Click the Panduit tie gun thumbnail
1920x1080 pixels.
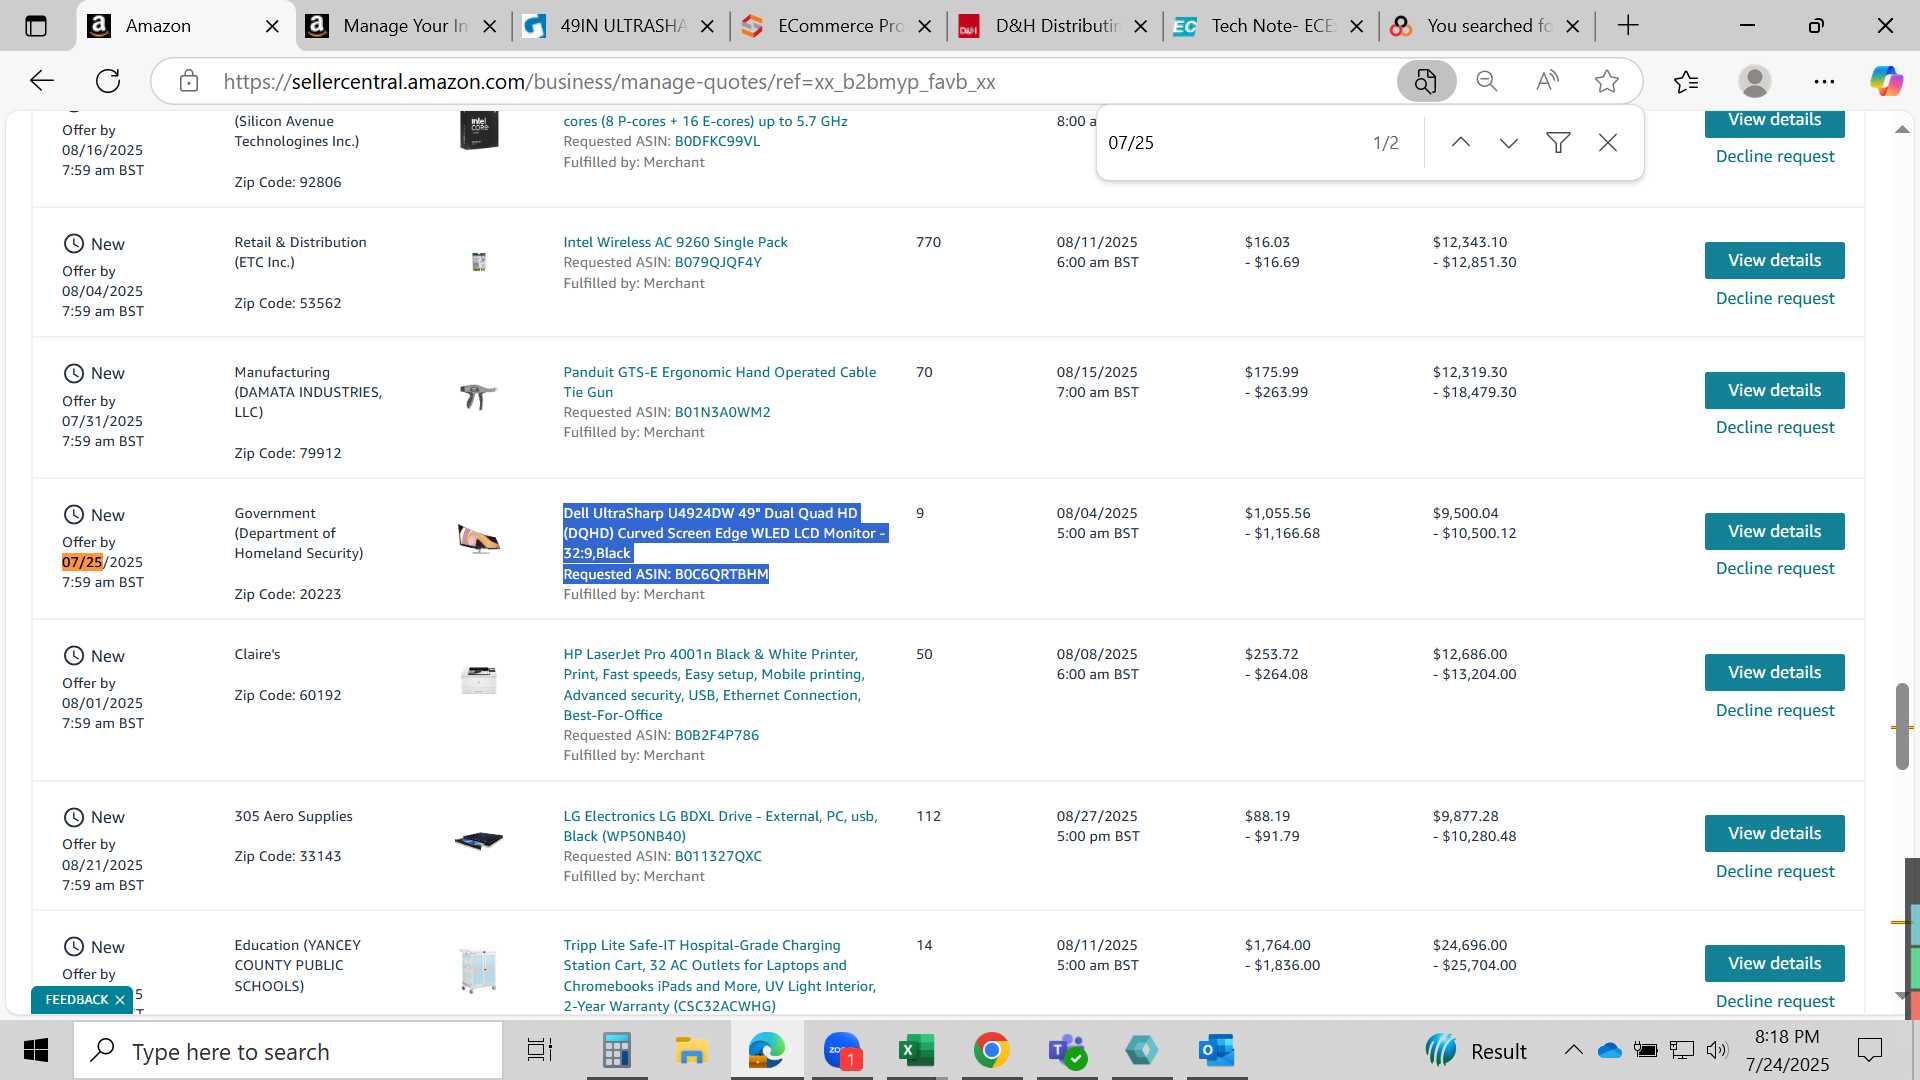point(478,397)
